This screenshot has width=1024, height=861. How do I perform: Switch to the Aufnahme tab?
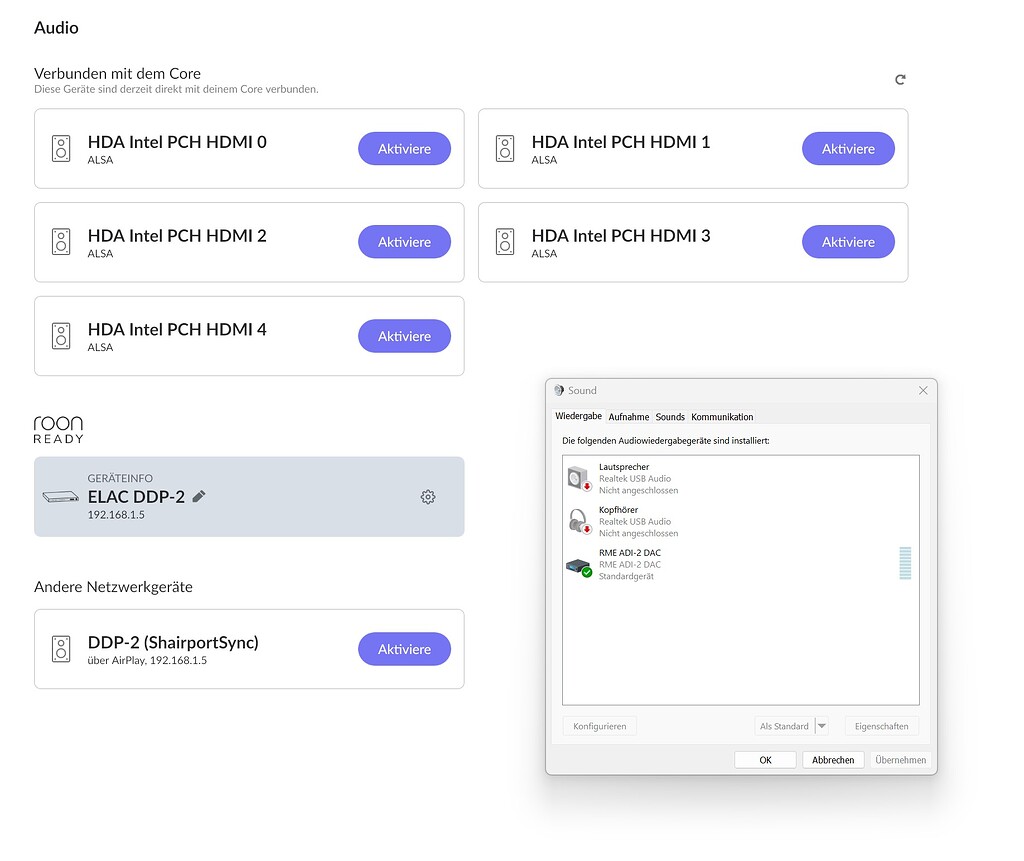629,417
